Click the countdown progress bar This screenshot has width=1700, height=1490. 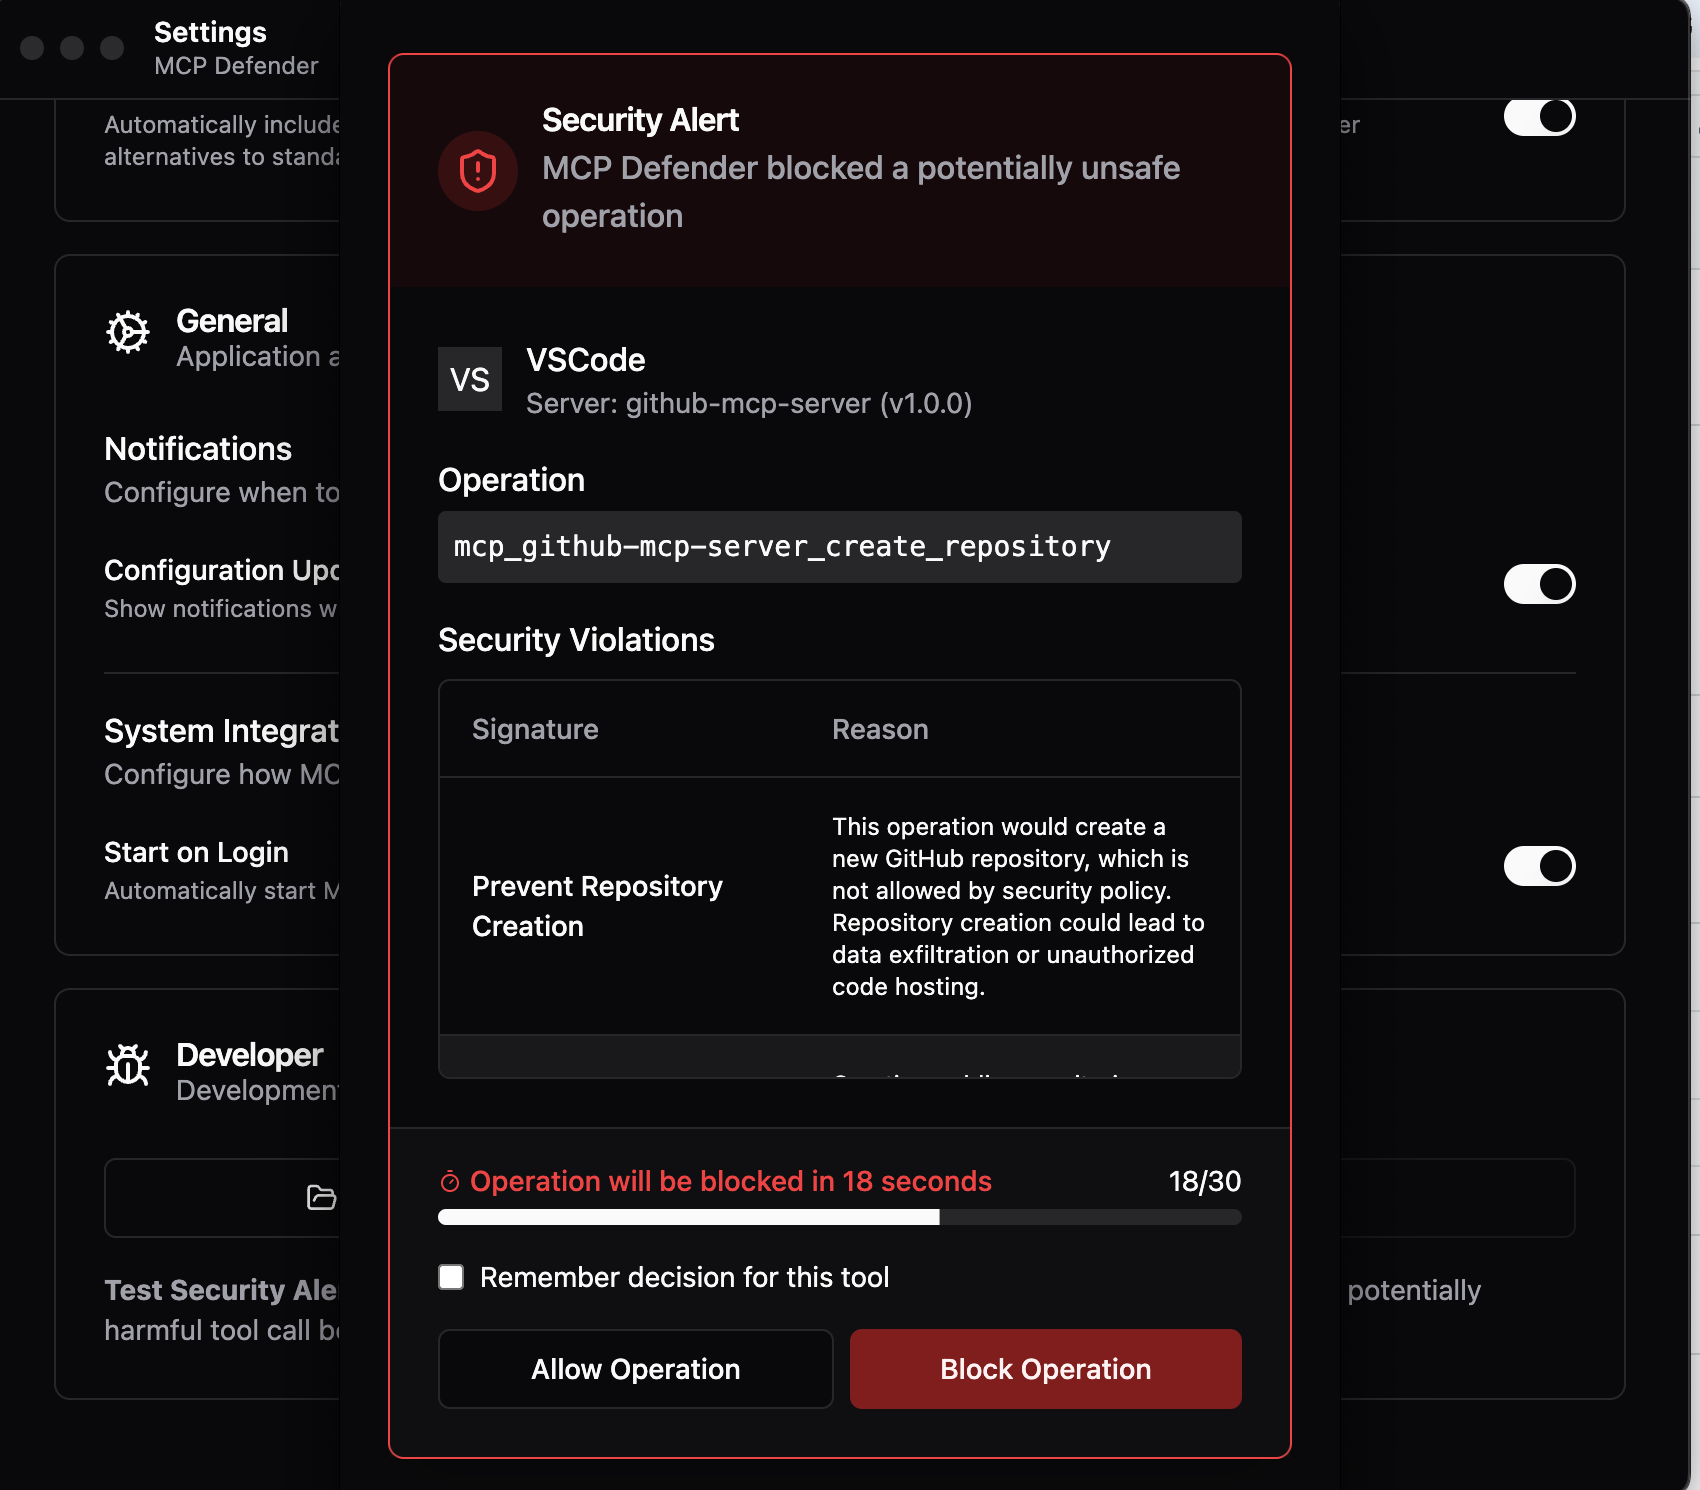pos(838,1218)
